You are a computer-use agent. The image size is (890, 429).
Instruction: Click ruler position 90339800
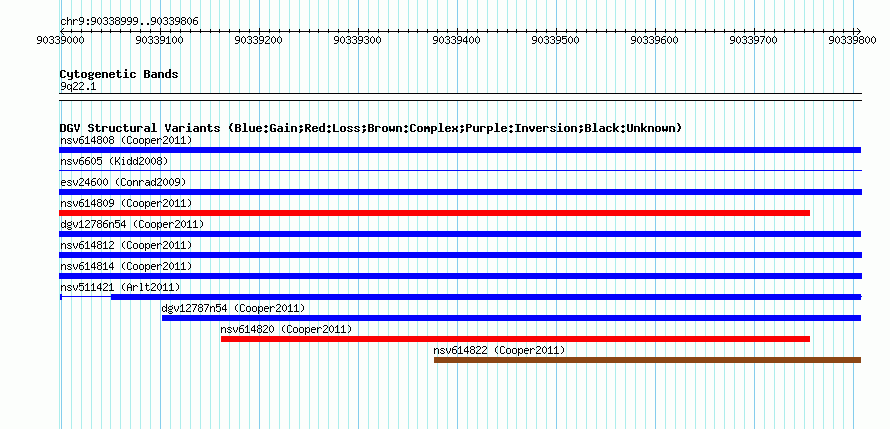click(853, 40)
